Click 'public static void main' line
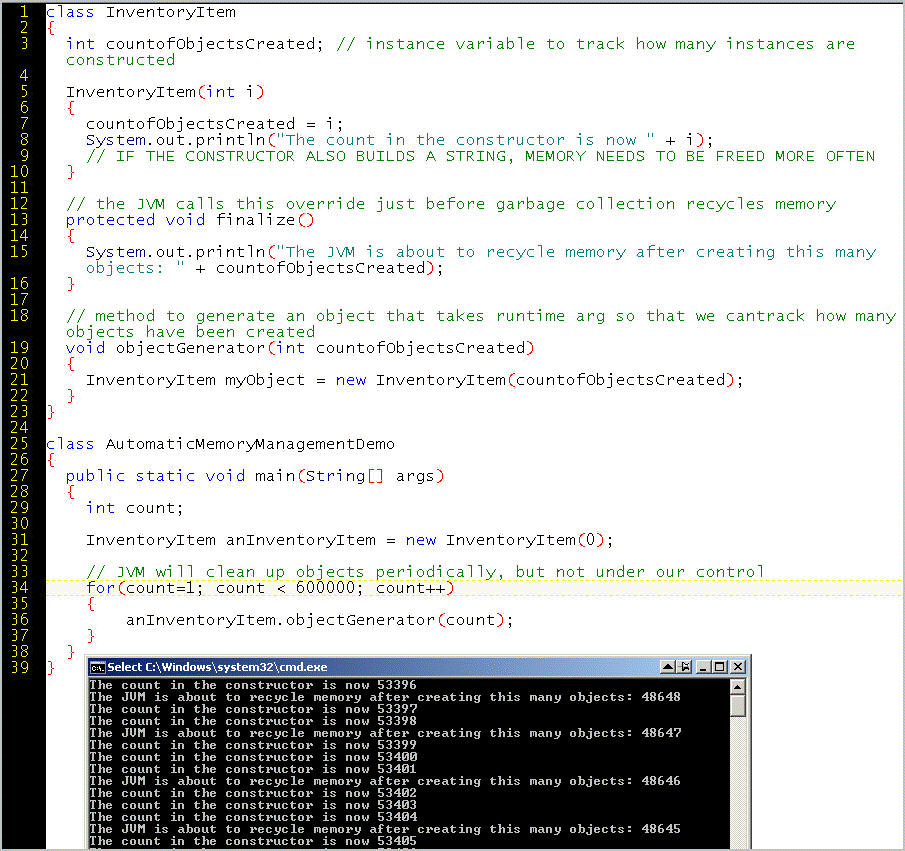 255,476
